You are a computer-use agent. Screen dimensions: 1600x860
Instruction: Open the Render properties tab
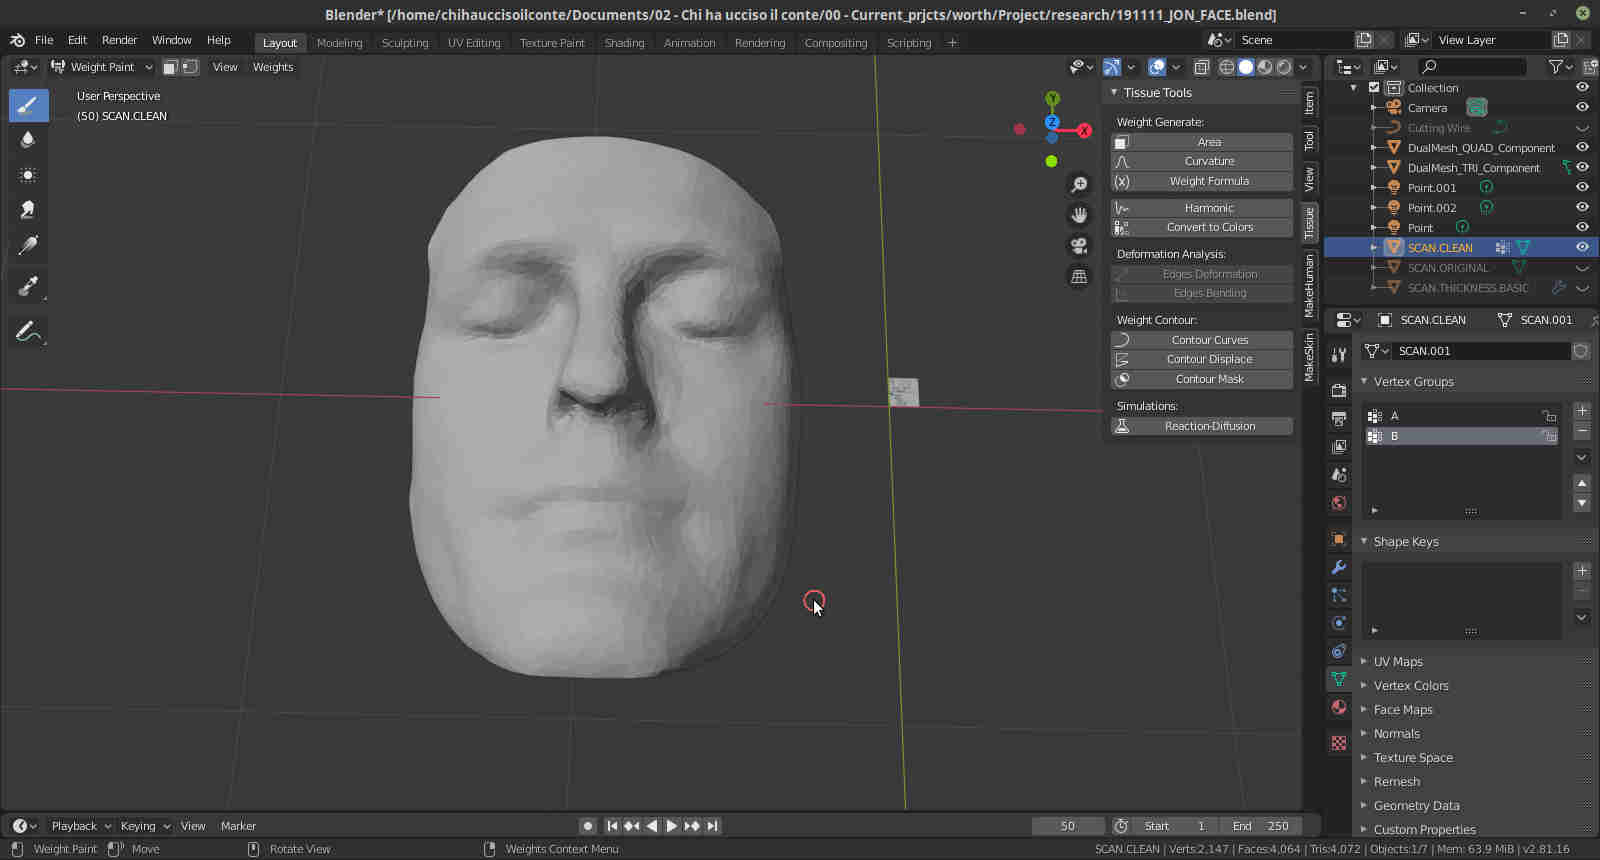[1339, 391]
